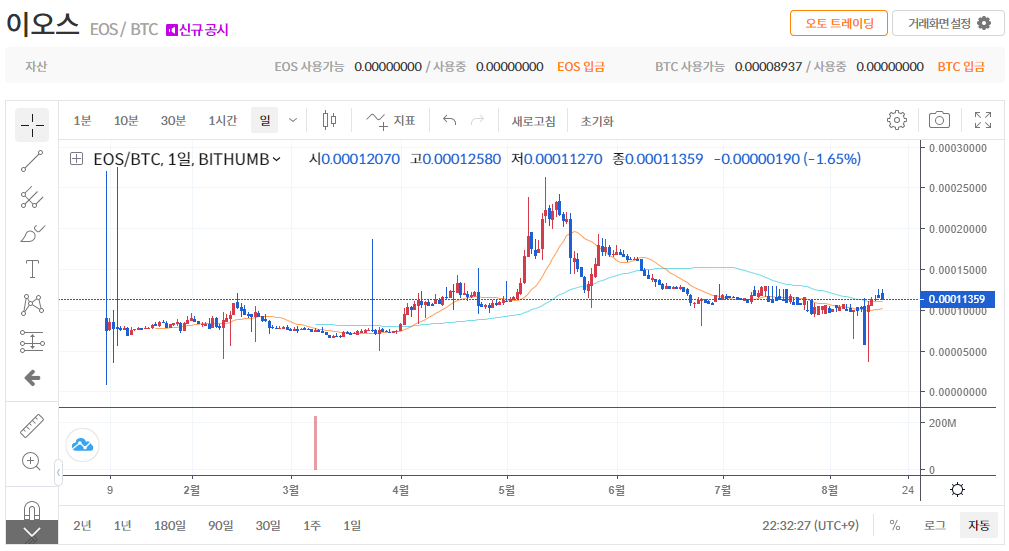Image resolution: width=1009 pixels, height=551 pixels.
Task: Select the 10분 interval
Action: pyautogui.click(x=126, y=120)
